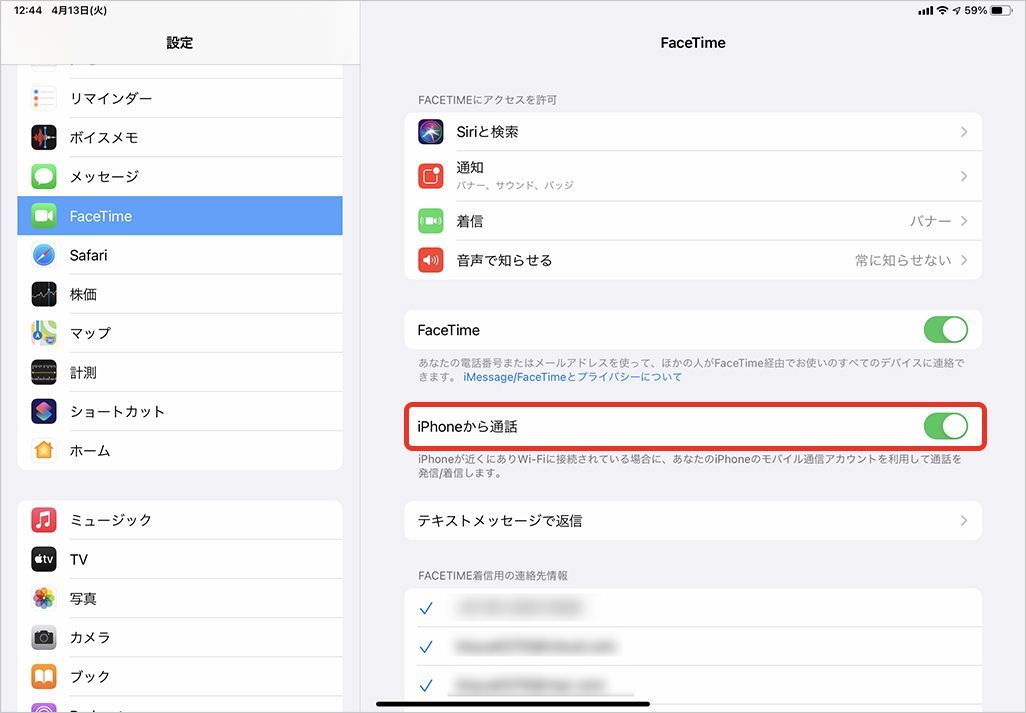Open テキストメッセージで返信 row
Viewport: 1026px width, 713px height.
coord(693,521)
